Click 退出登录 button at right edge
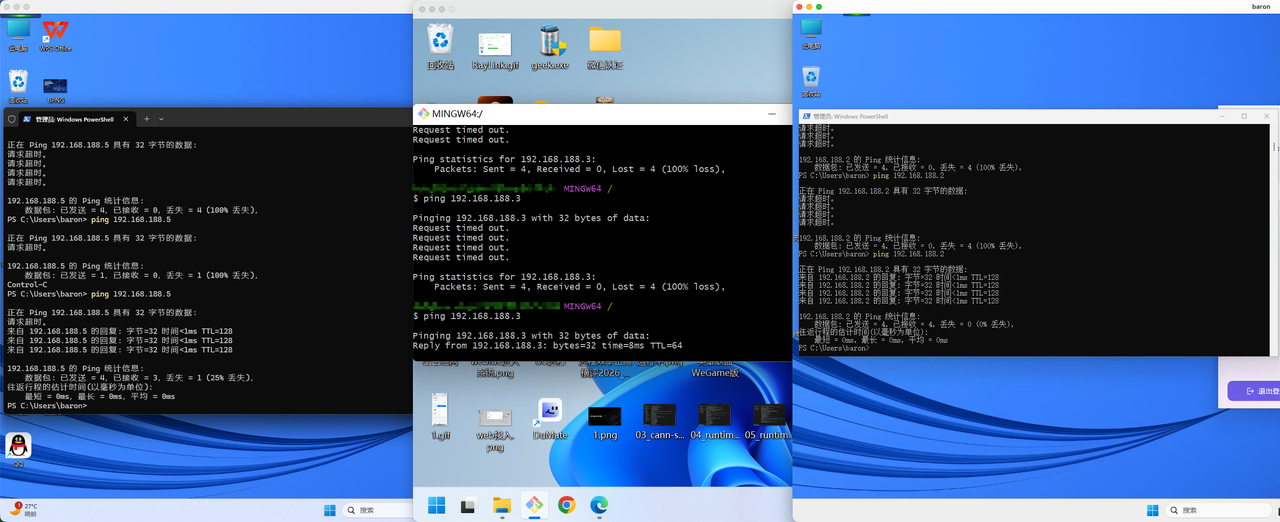This screenshot has width=1280, height=522. tap(1255, 391)
